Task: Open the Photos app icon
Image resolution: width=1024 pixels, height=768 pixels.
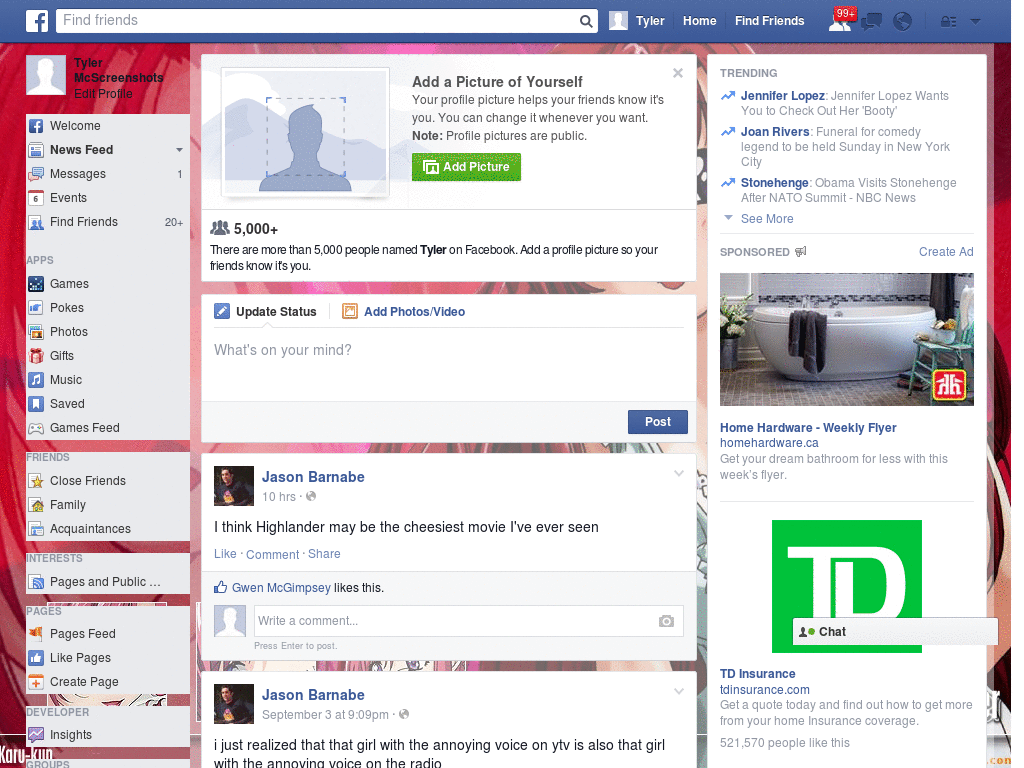Action: (36, 332)
